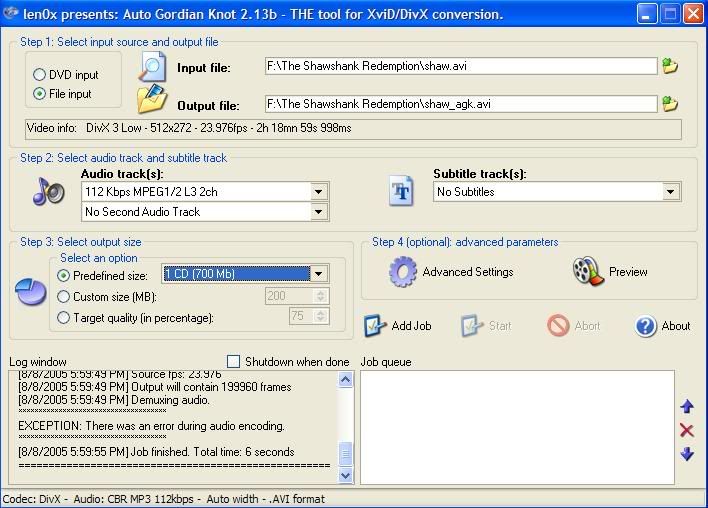Screen dimensions: 708x508
Task: Click About button text
Action: tap(676, 326)
